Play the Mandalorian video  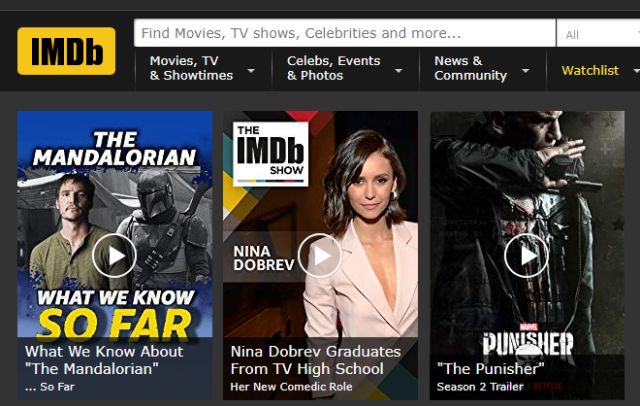click(114, 256)
